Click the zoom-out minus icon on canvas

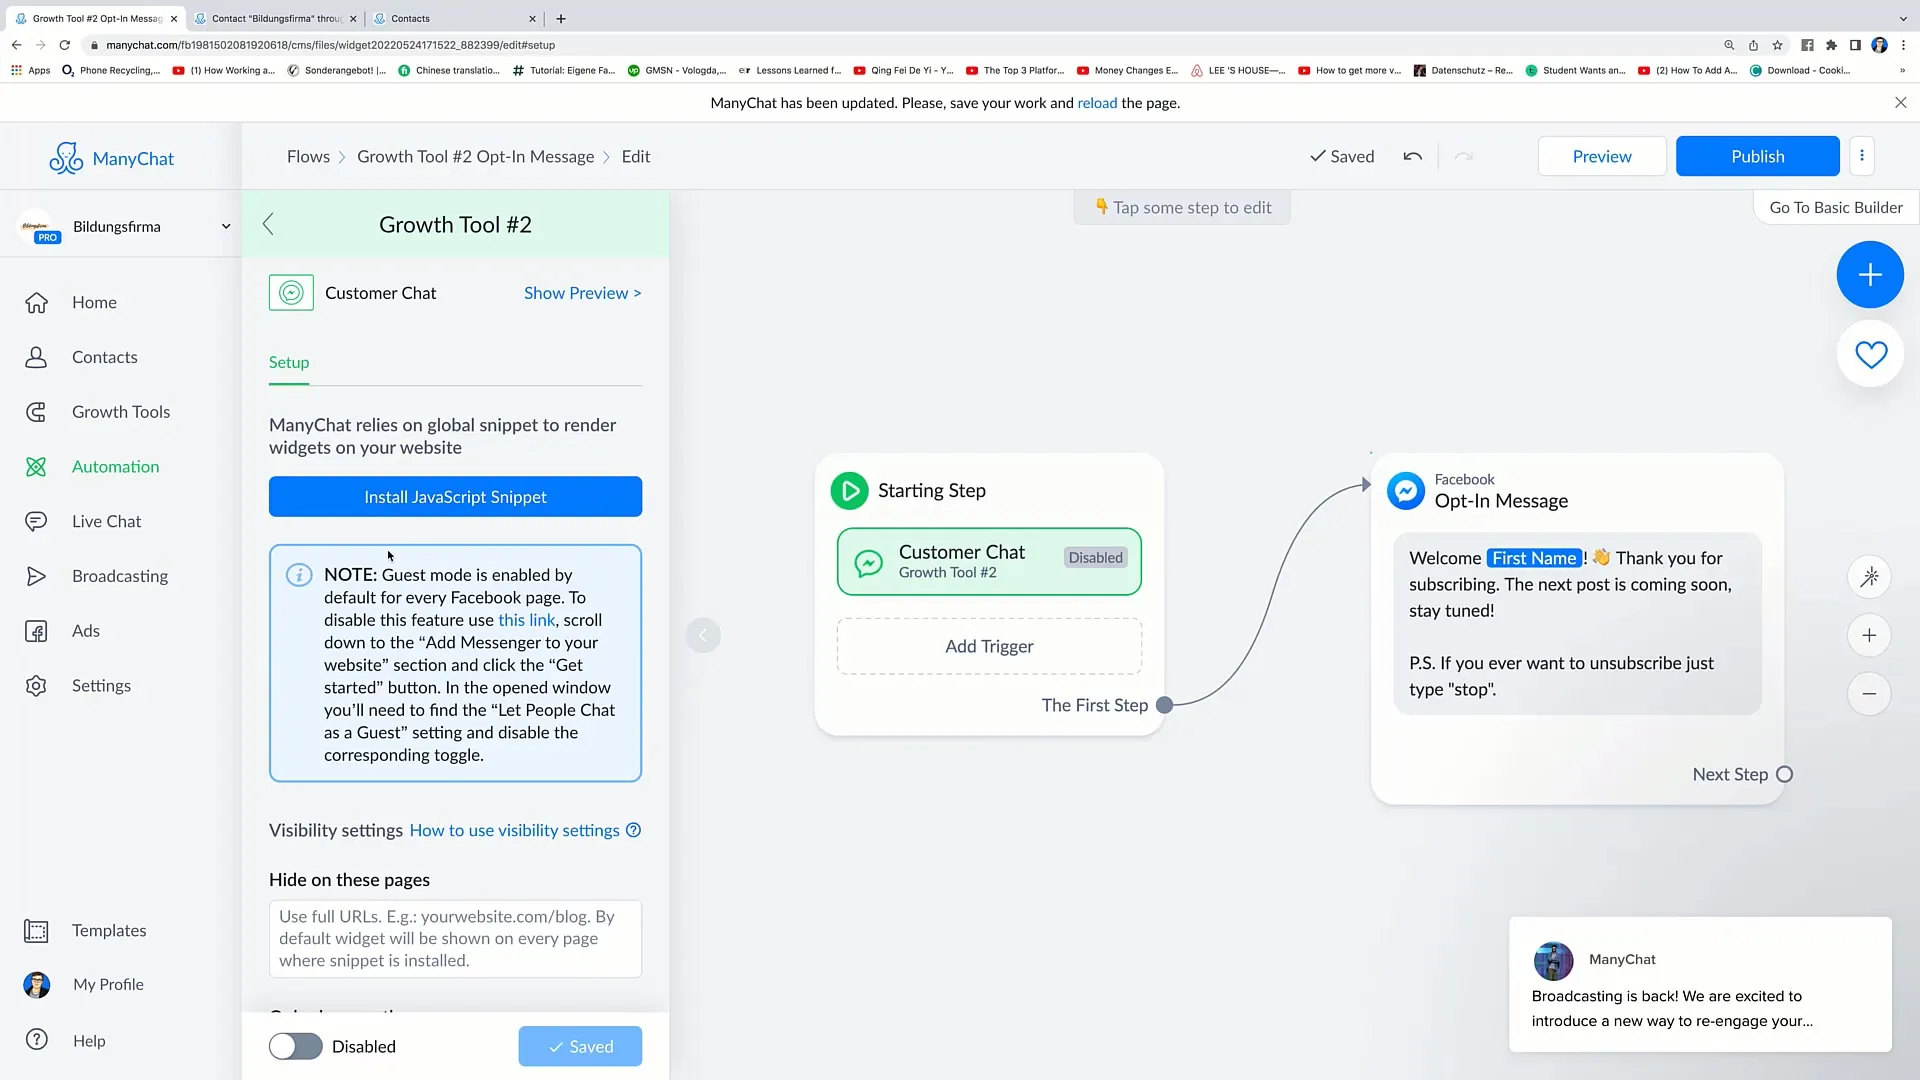tap(1871, 692)
